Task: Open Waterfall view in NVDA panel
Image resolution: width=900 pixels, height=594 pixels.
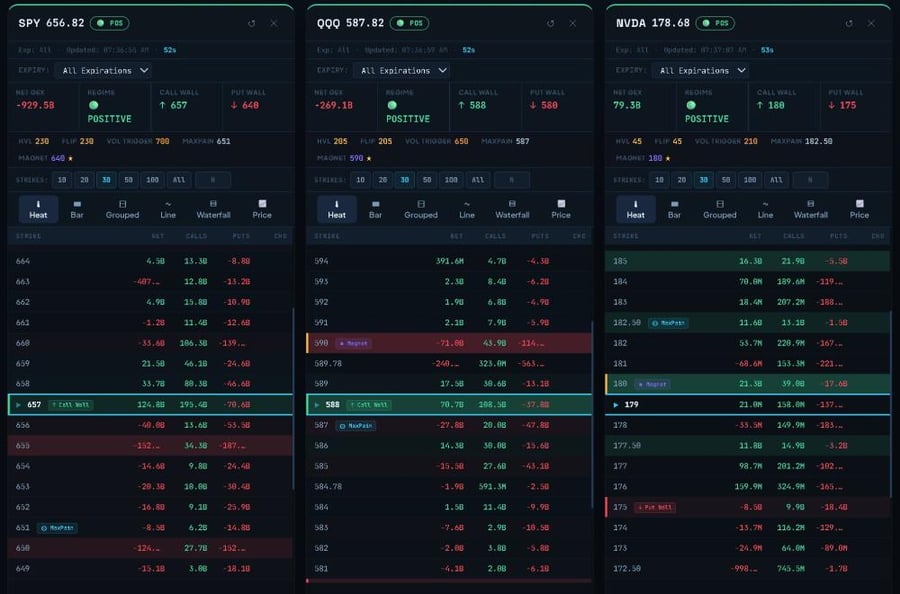Action: pos(810,209)
